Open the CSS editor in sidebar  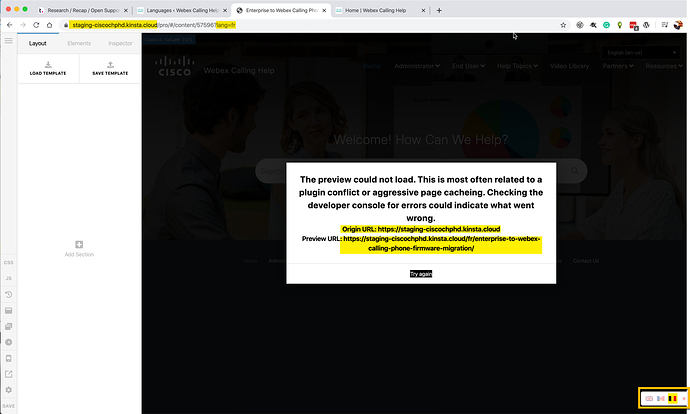click(x=8, y=263)
